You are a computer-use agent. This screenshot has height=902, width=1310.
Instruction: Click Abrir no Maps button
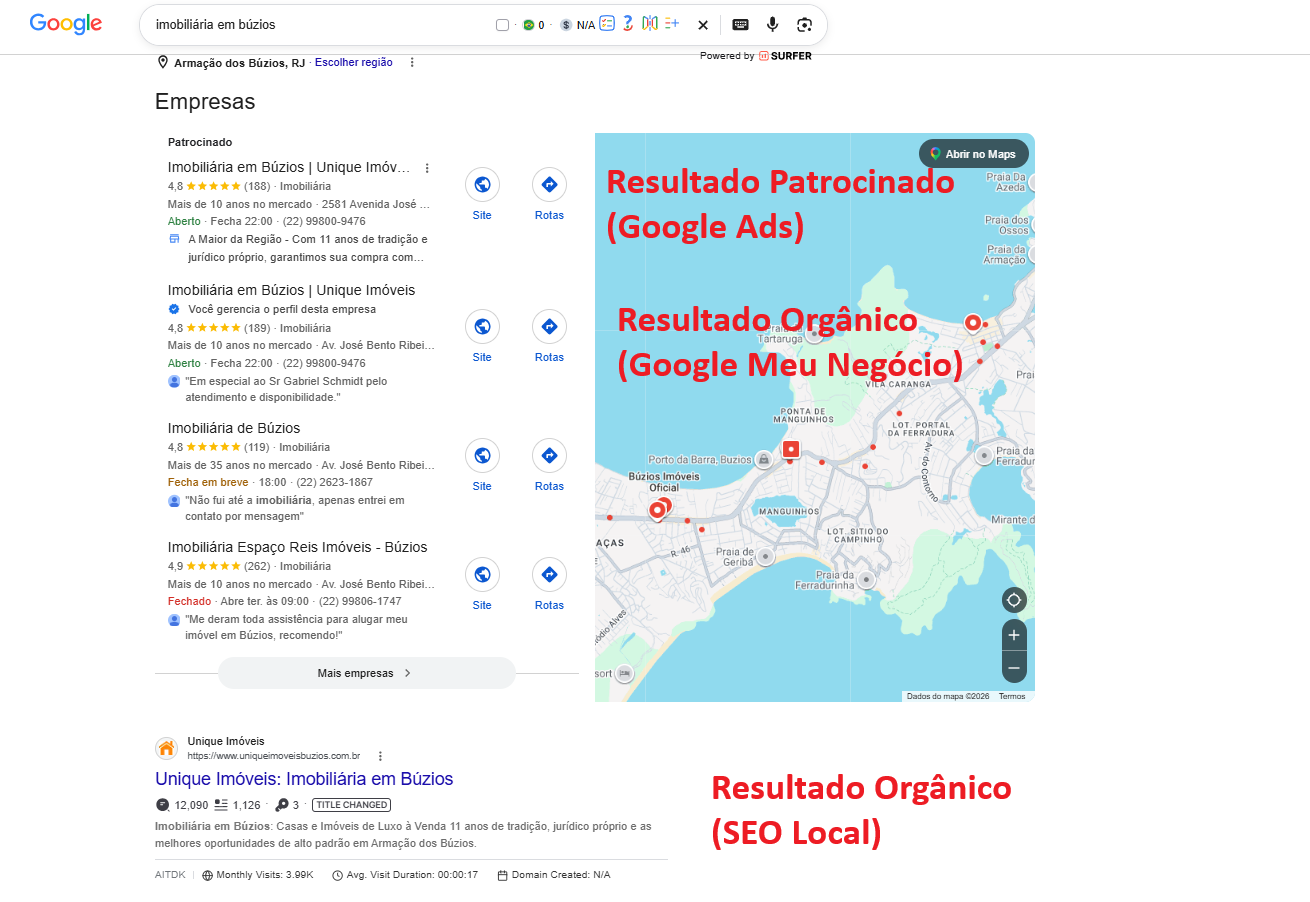[x=974, y=154]
